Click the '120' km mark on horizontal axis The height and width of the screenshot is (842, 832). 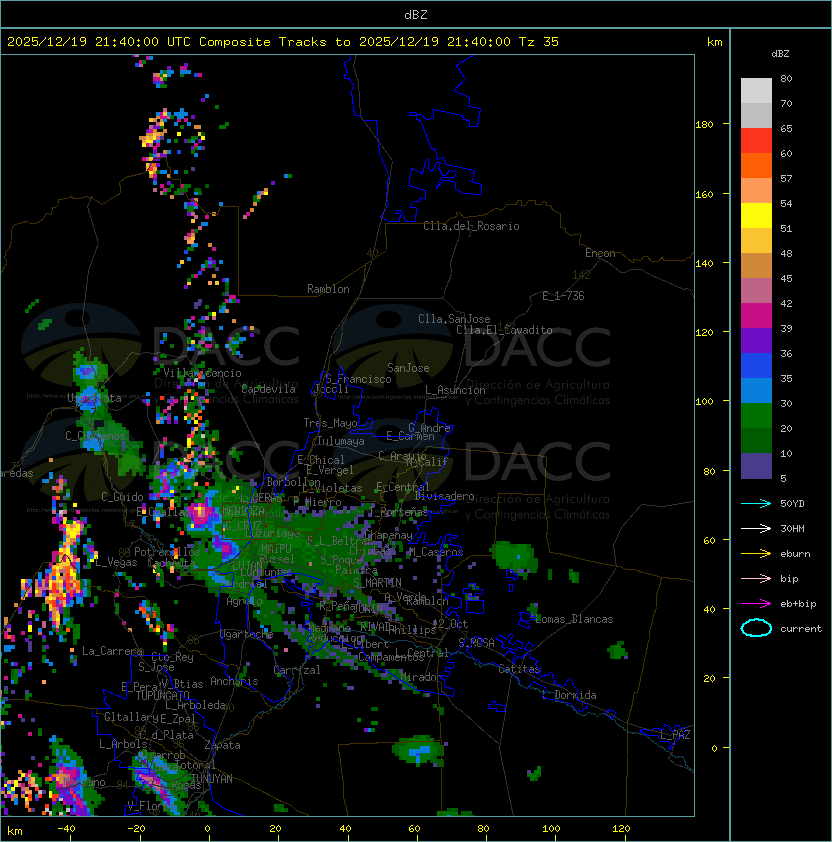621,829
